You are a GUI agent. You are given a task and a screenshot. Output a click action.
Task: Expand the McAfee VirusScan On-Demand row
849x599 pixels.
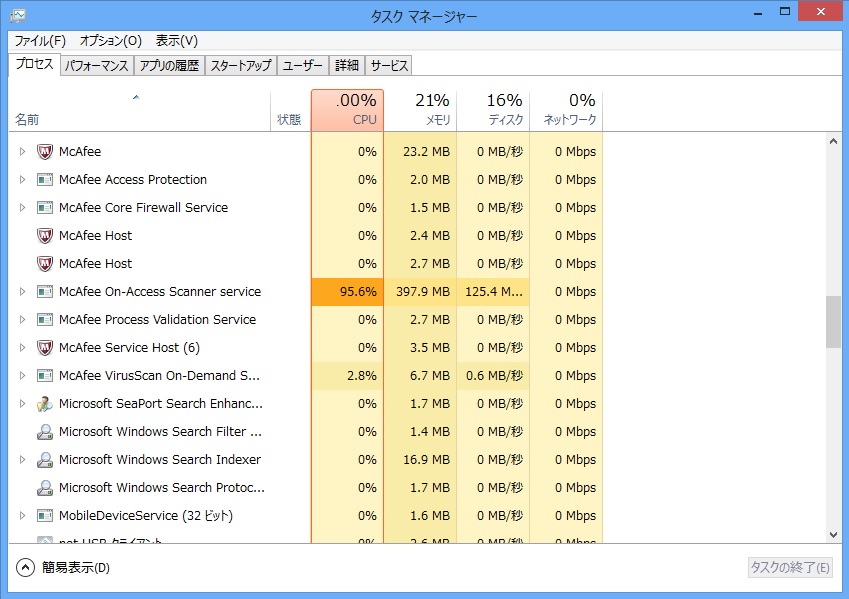click(23, 376)
